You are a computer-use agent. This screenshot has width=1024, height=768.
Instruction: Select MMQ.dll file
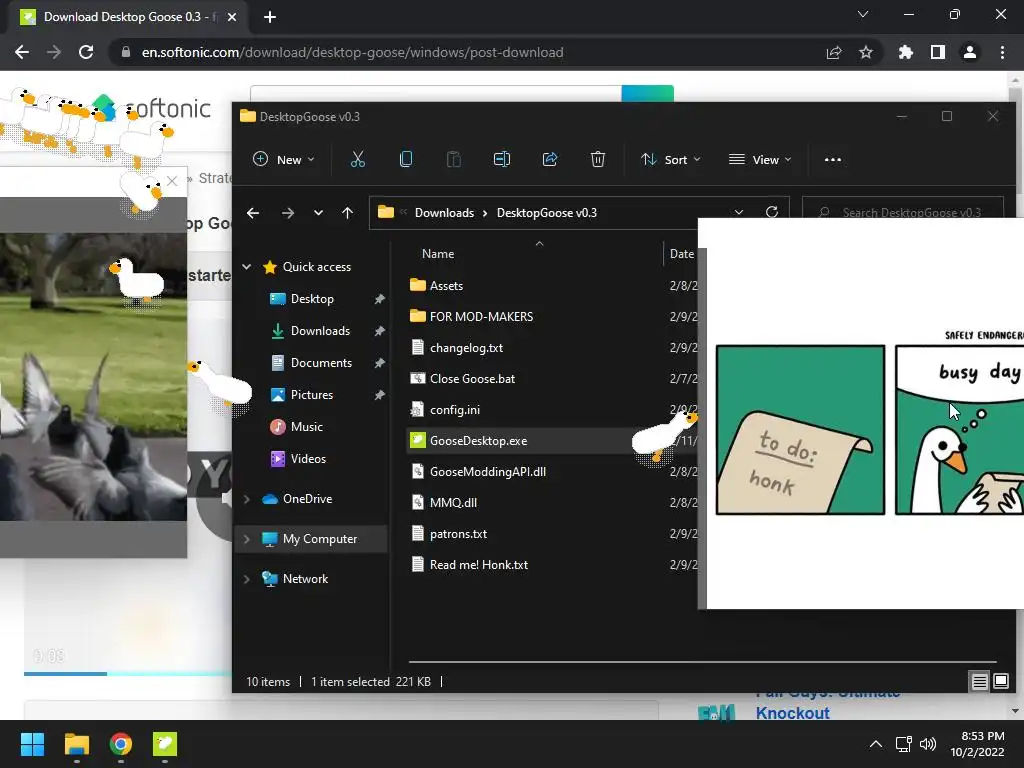point(453,503)
